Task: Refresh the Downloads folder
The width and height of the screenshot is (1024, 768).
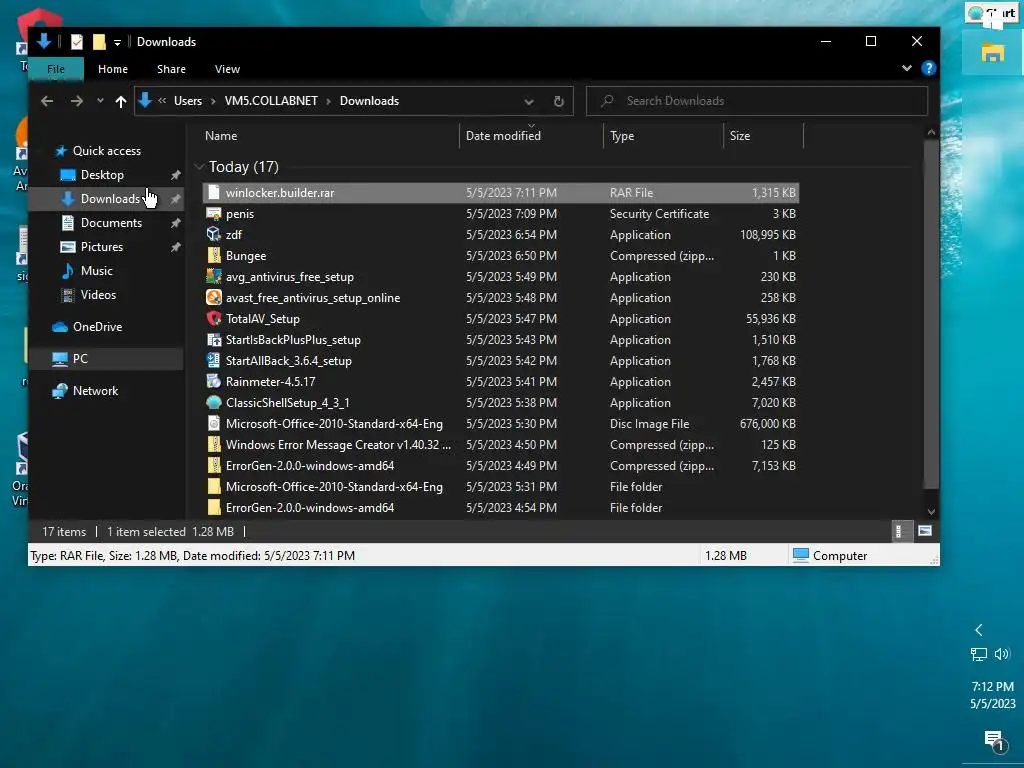Action: click(x=558, y=101)
